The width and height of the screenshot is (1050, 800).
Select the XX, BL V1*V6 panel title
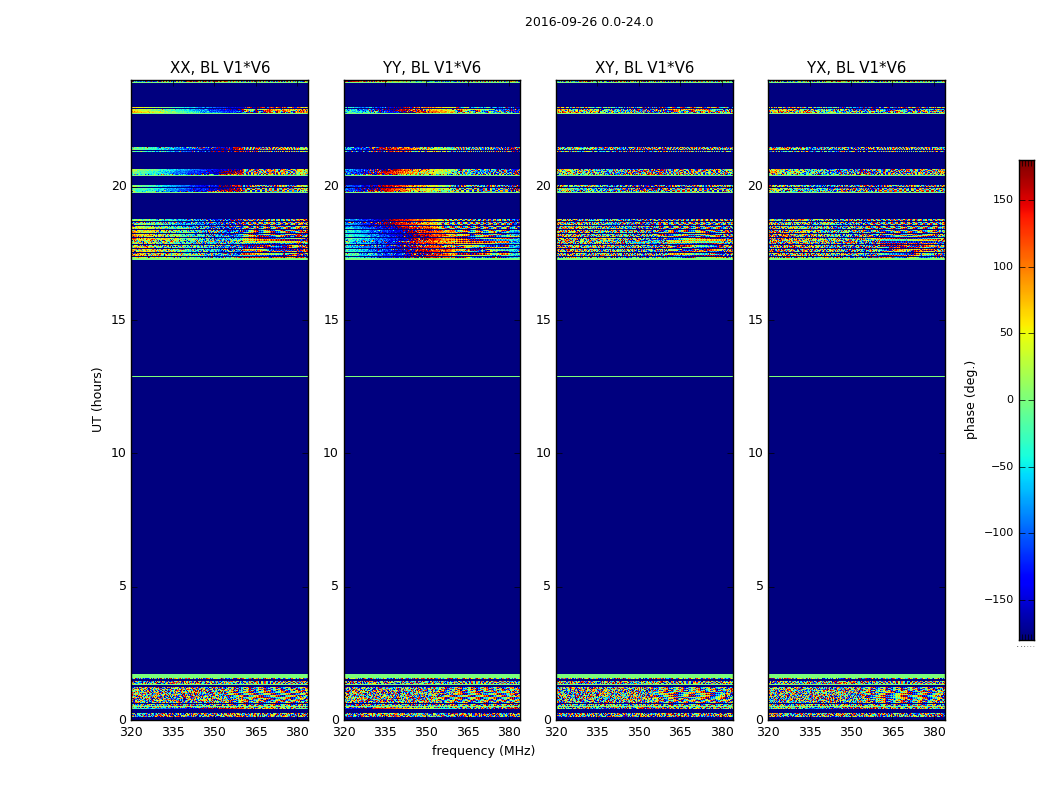[x=220, y=68]
